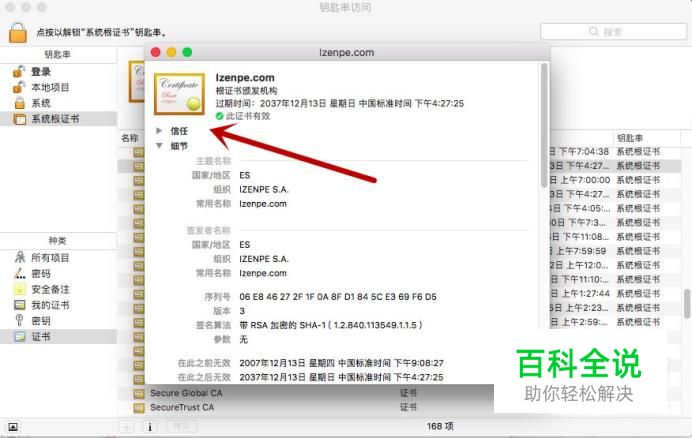This screenshot has height=438, width=692.
Task: Click the main list scrollbar
Action: 687,304
